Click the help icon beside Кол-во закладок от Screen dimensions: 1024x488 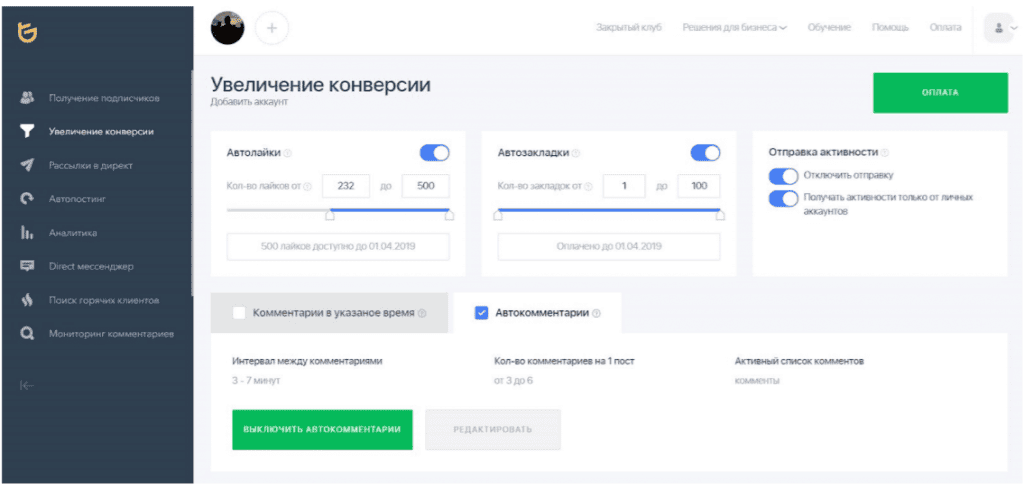[x=588, y=186]
